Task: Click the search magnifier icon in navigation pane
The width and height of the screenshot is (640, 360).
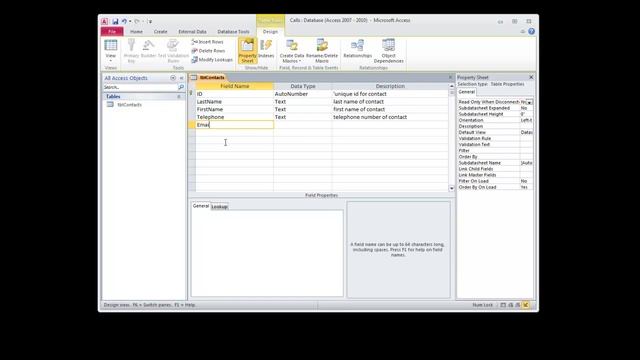Action: (x=181, y=87)
